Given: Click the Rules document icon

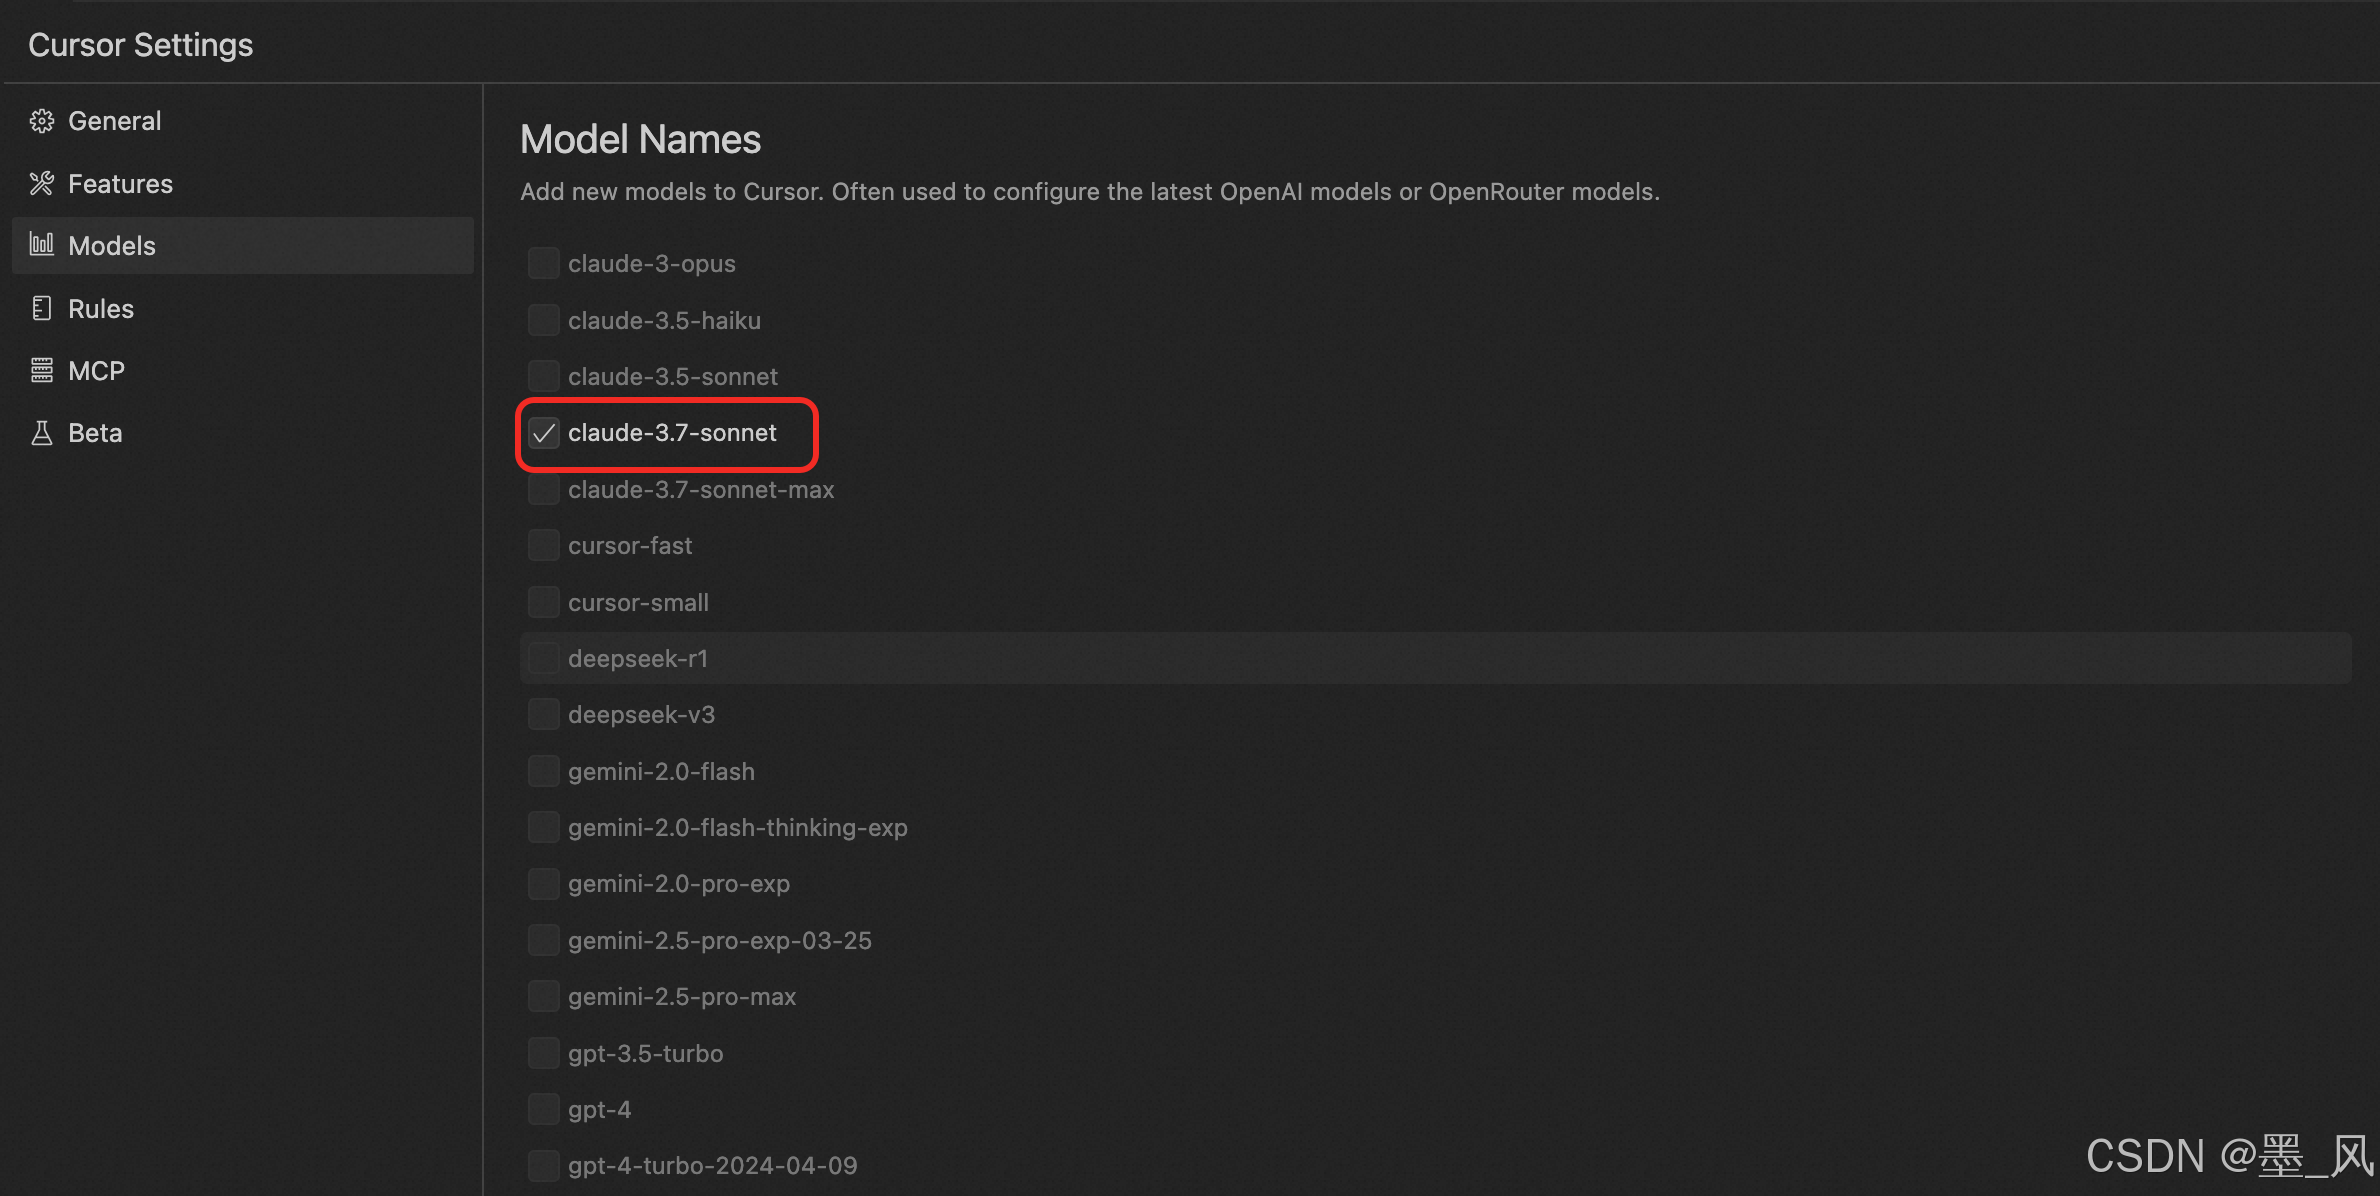Looking at the screenshot, I should [x=41, y=308].
